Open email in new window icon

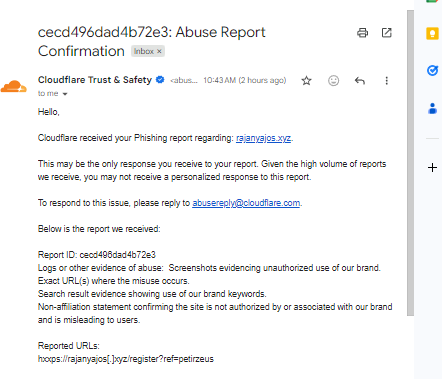click(x=386, y=33)
